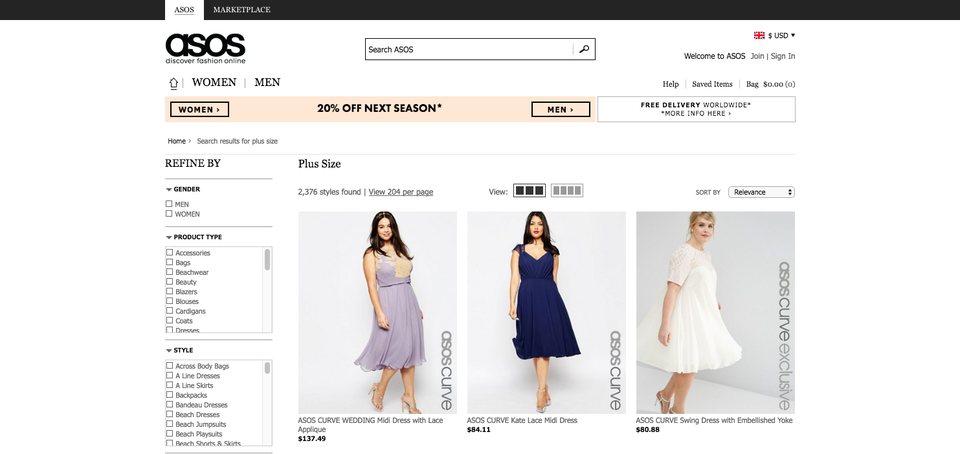Click the $84.11 price text
The width and height of the screenshot is (960, 454).
(x=479, y=430)
